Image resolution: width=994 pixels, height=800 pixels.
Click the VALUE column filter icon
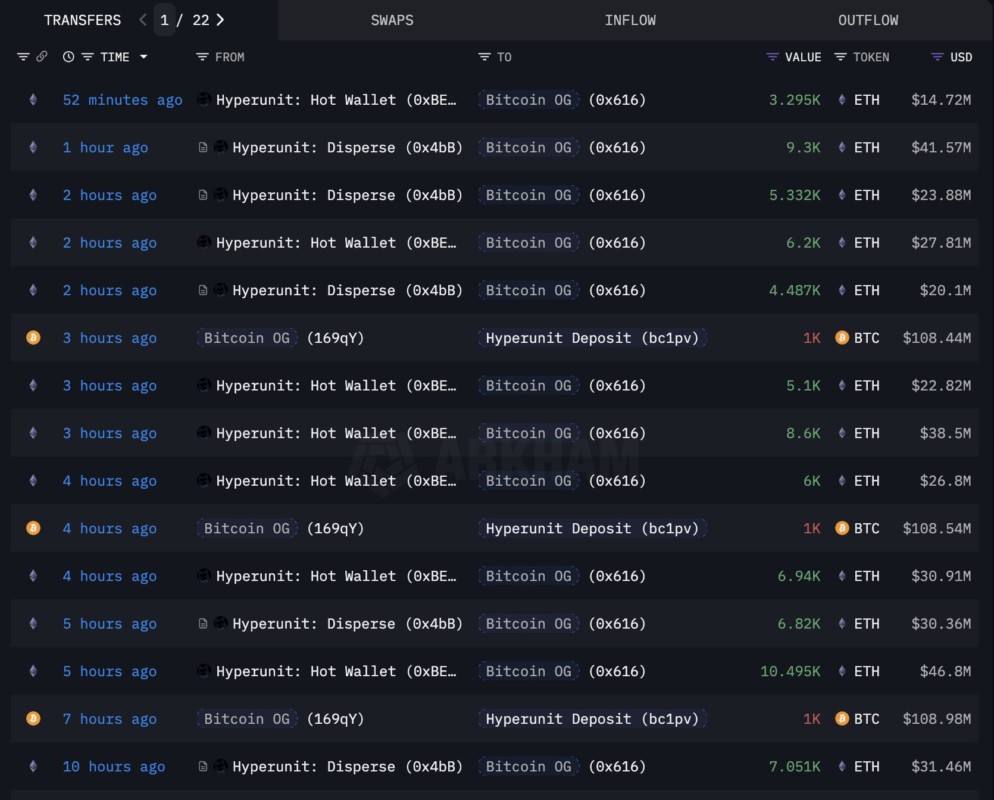(x=772, y=57)
